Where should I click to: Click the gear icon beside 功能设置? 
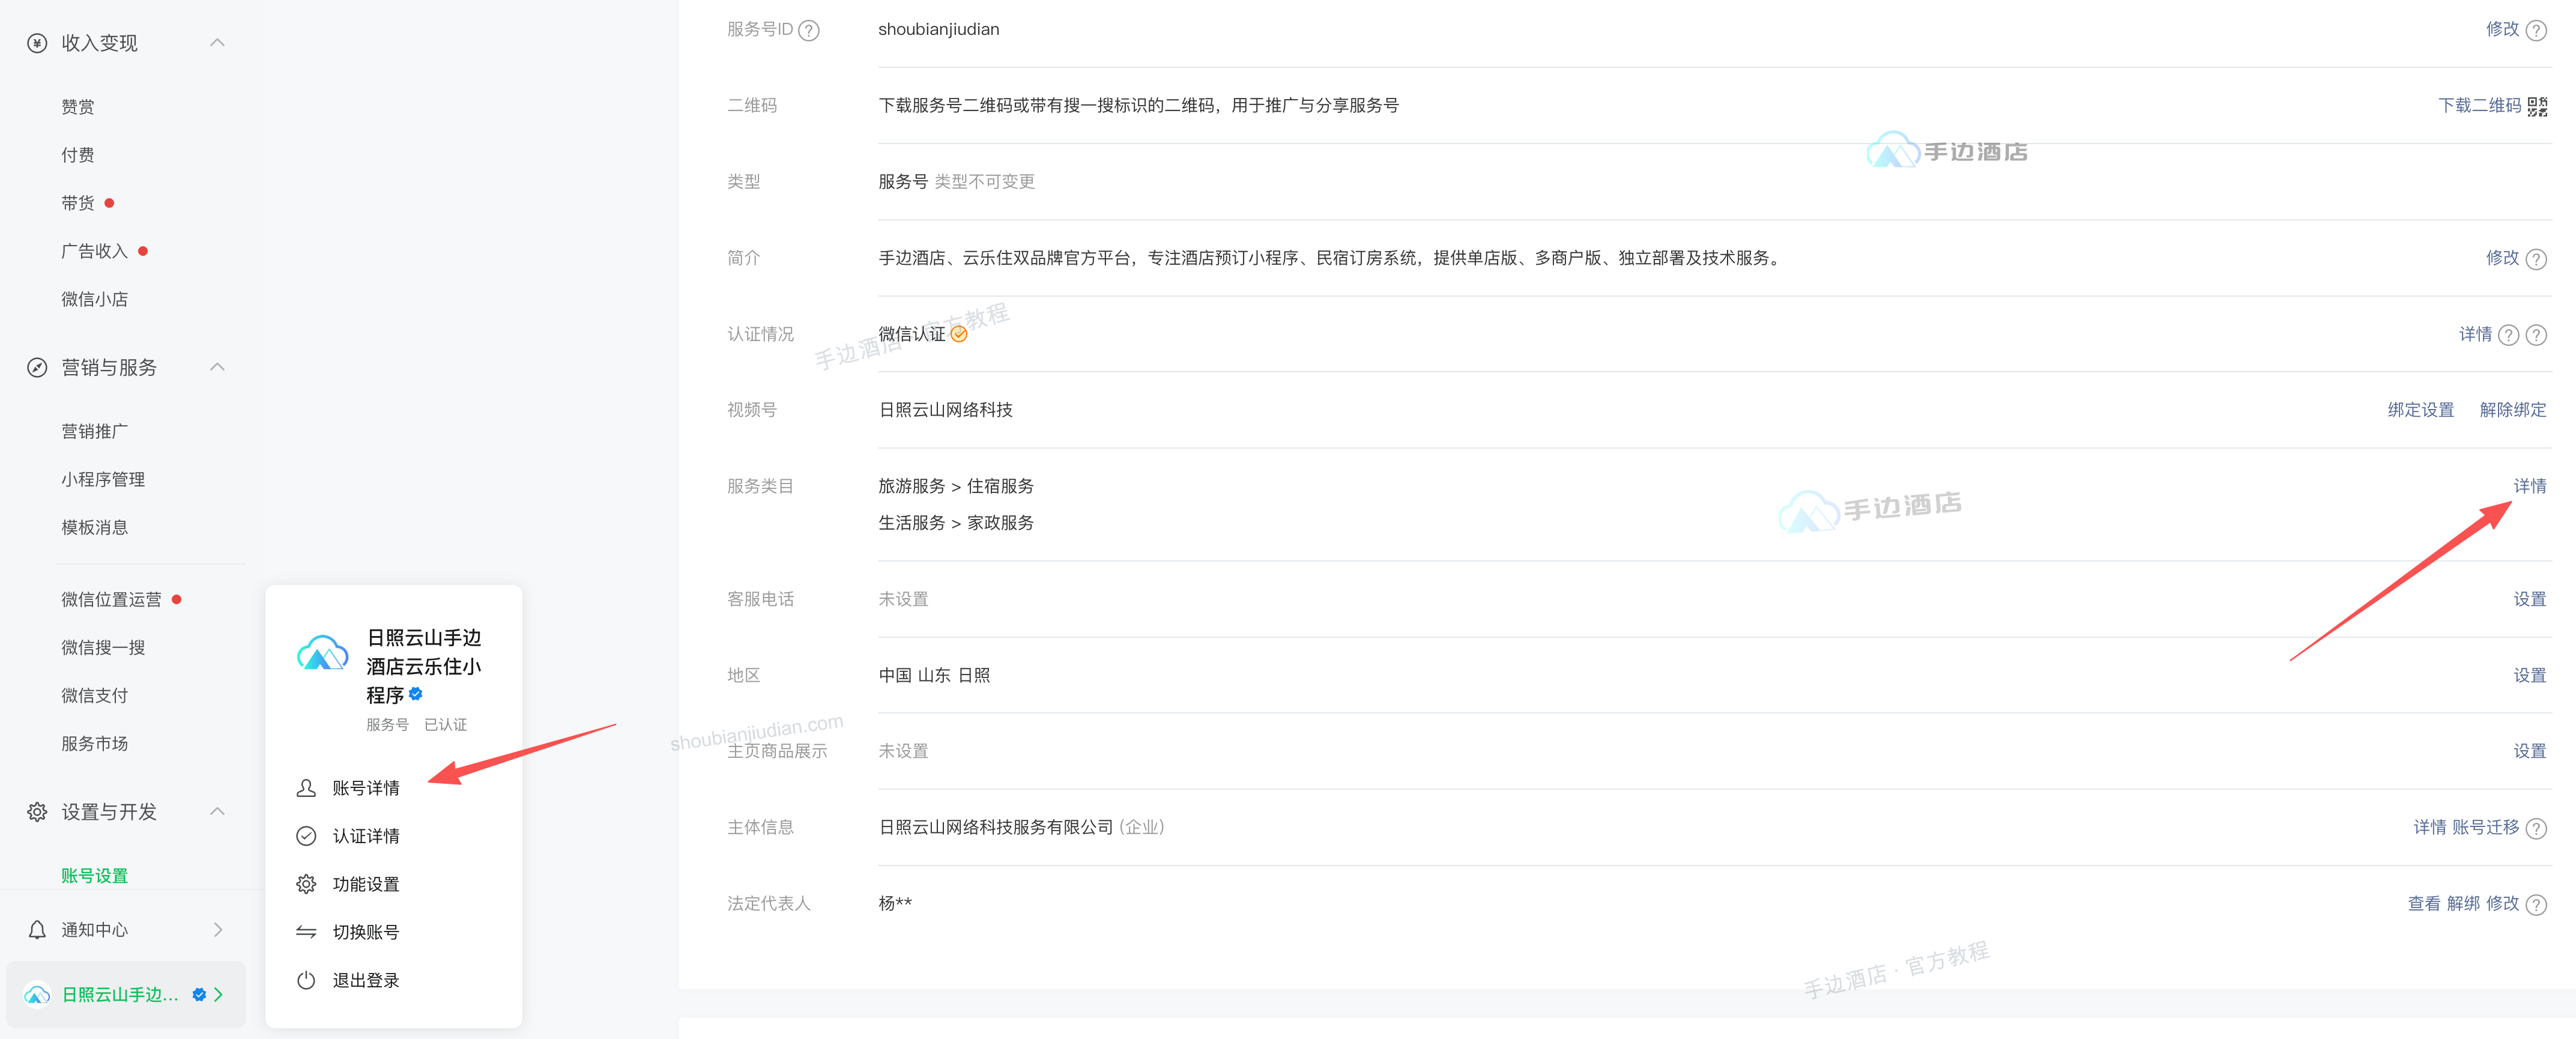pos(306,884)
